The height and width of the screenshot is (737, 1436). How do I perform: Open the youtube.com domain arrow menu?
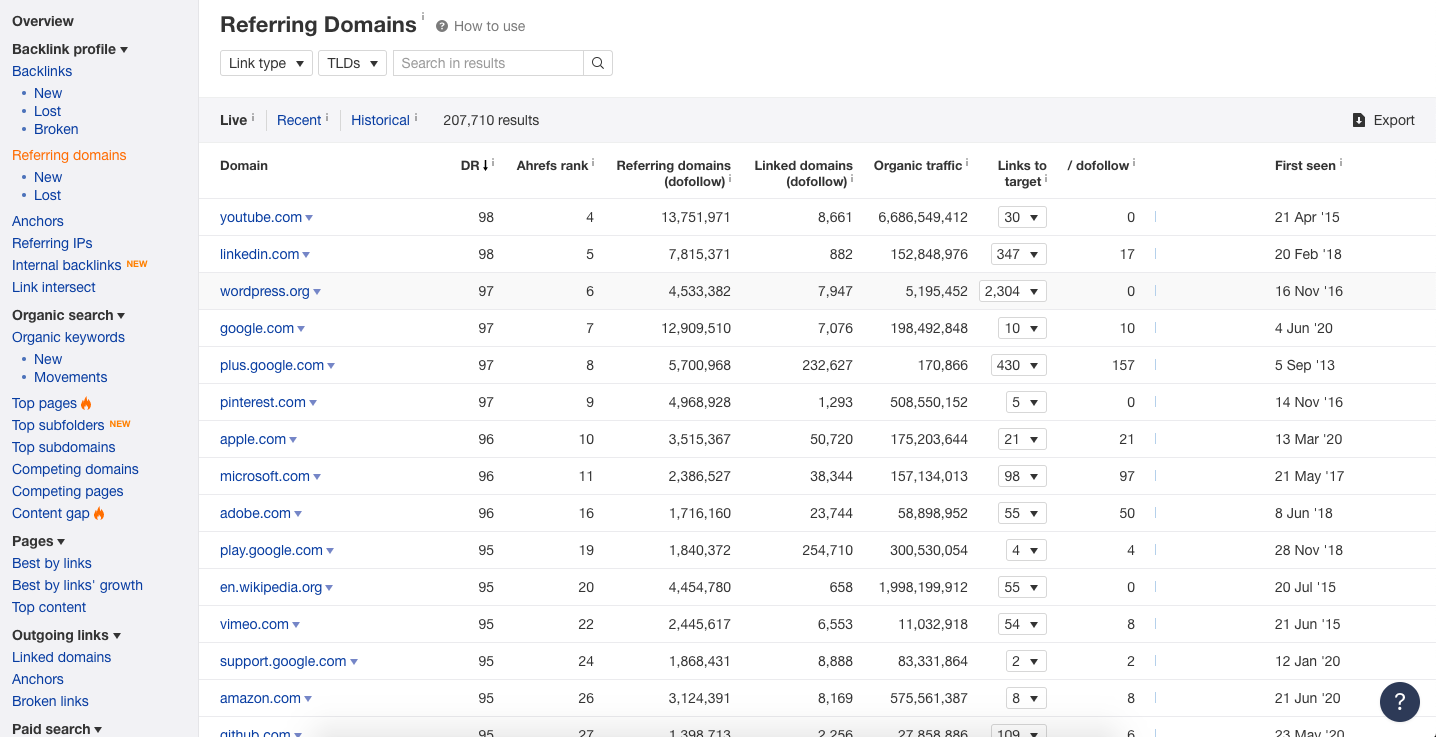coord(309,218)
